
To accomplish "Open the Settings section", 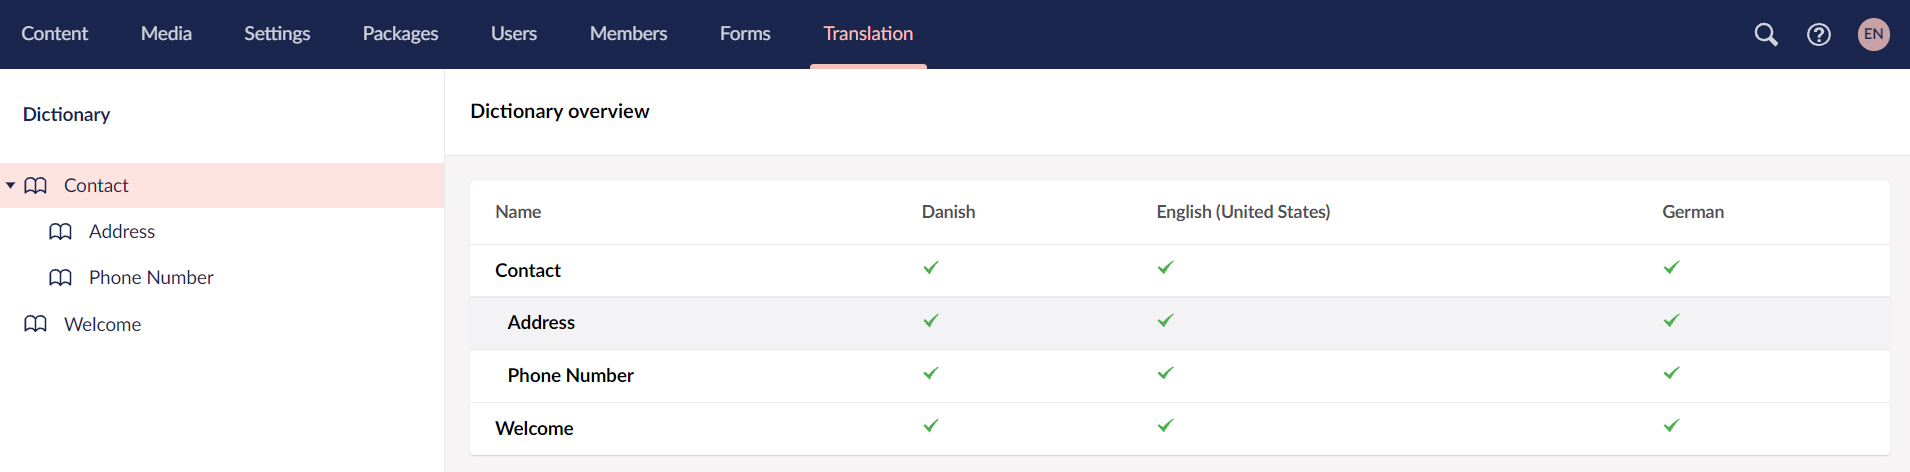I will click(x=277, y=34).
